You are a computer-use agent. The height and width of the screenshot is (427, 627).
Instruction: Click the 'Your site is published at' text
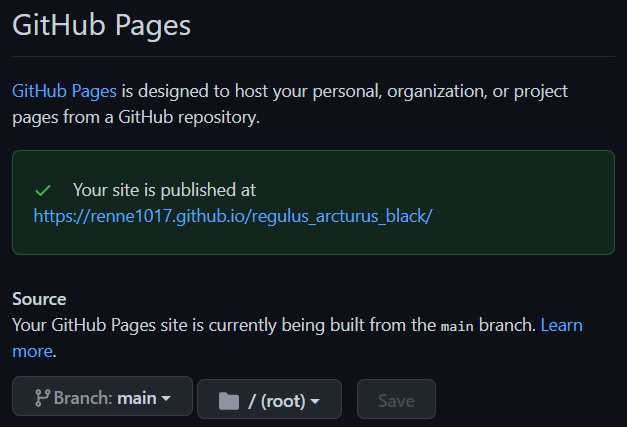(164, 190)
